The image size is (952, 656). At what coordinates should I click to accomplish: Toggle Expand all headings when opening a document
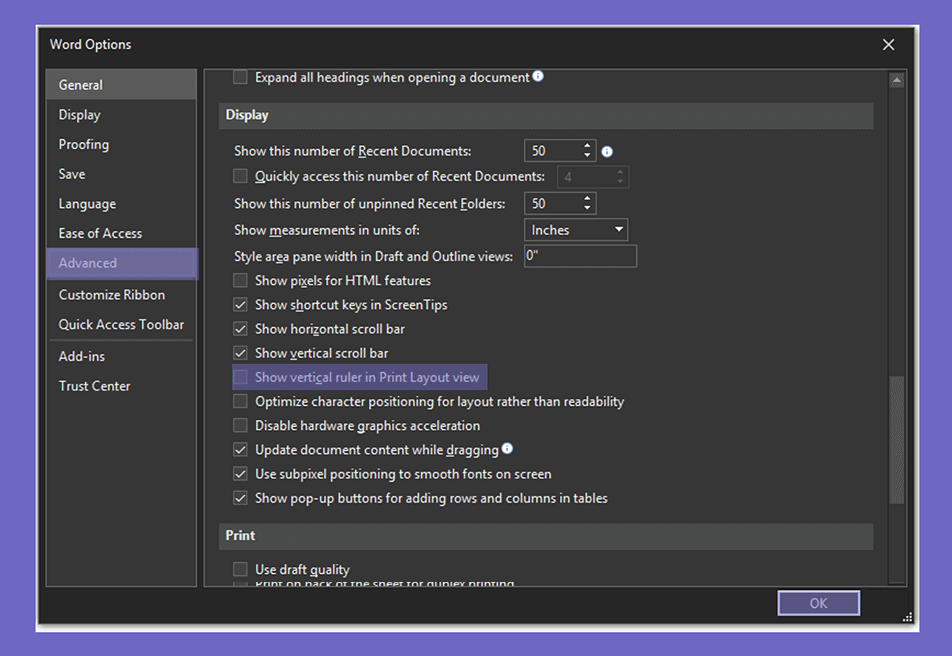240,77
